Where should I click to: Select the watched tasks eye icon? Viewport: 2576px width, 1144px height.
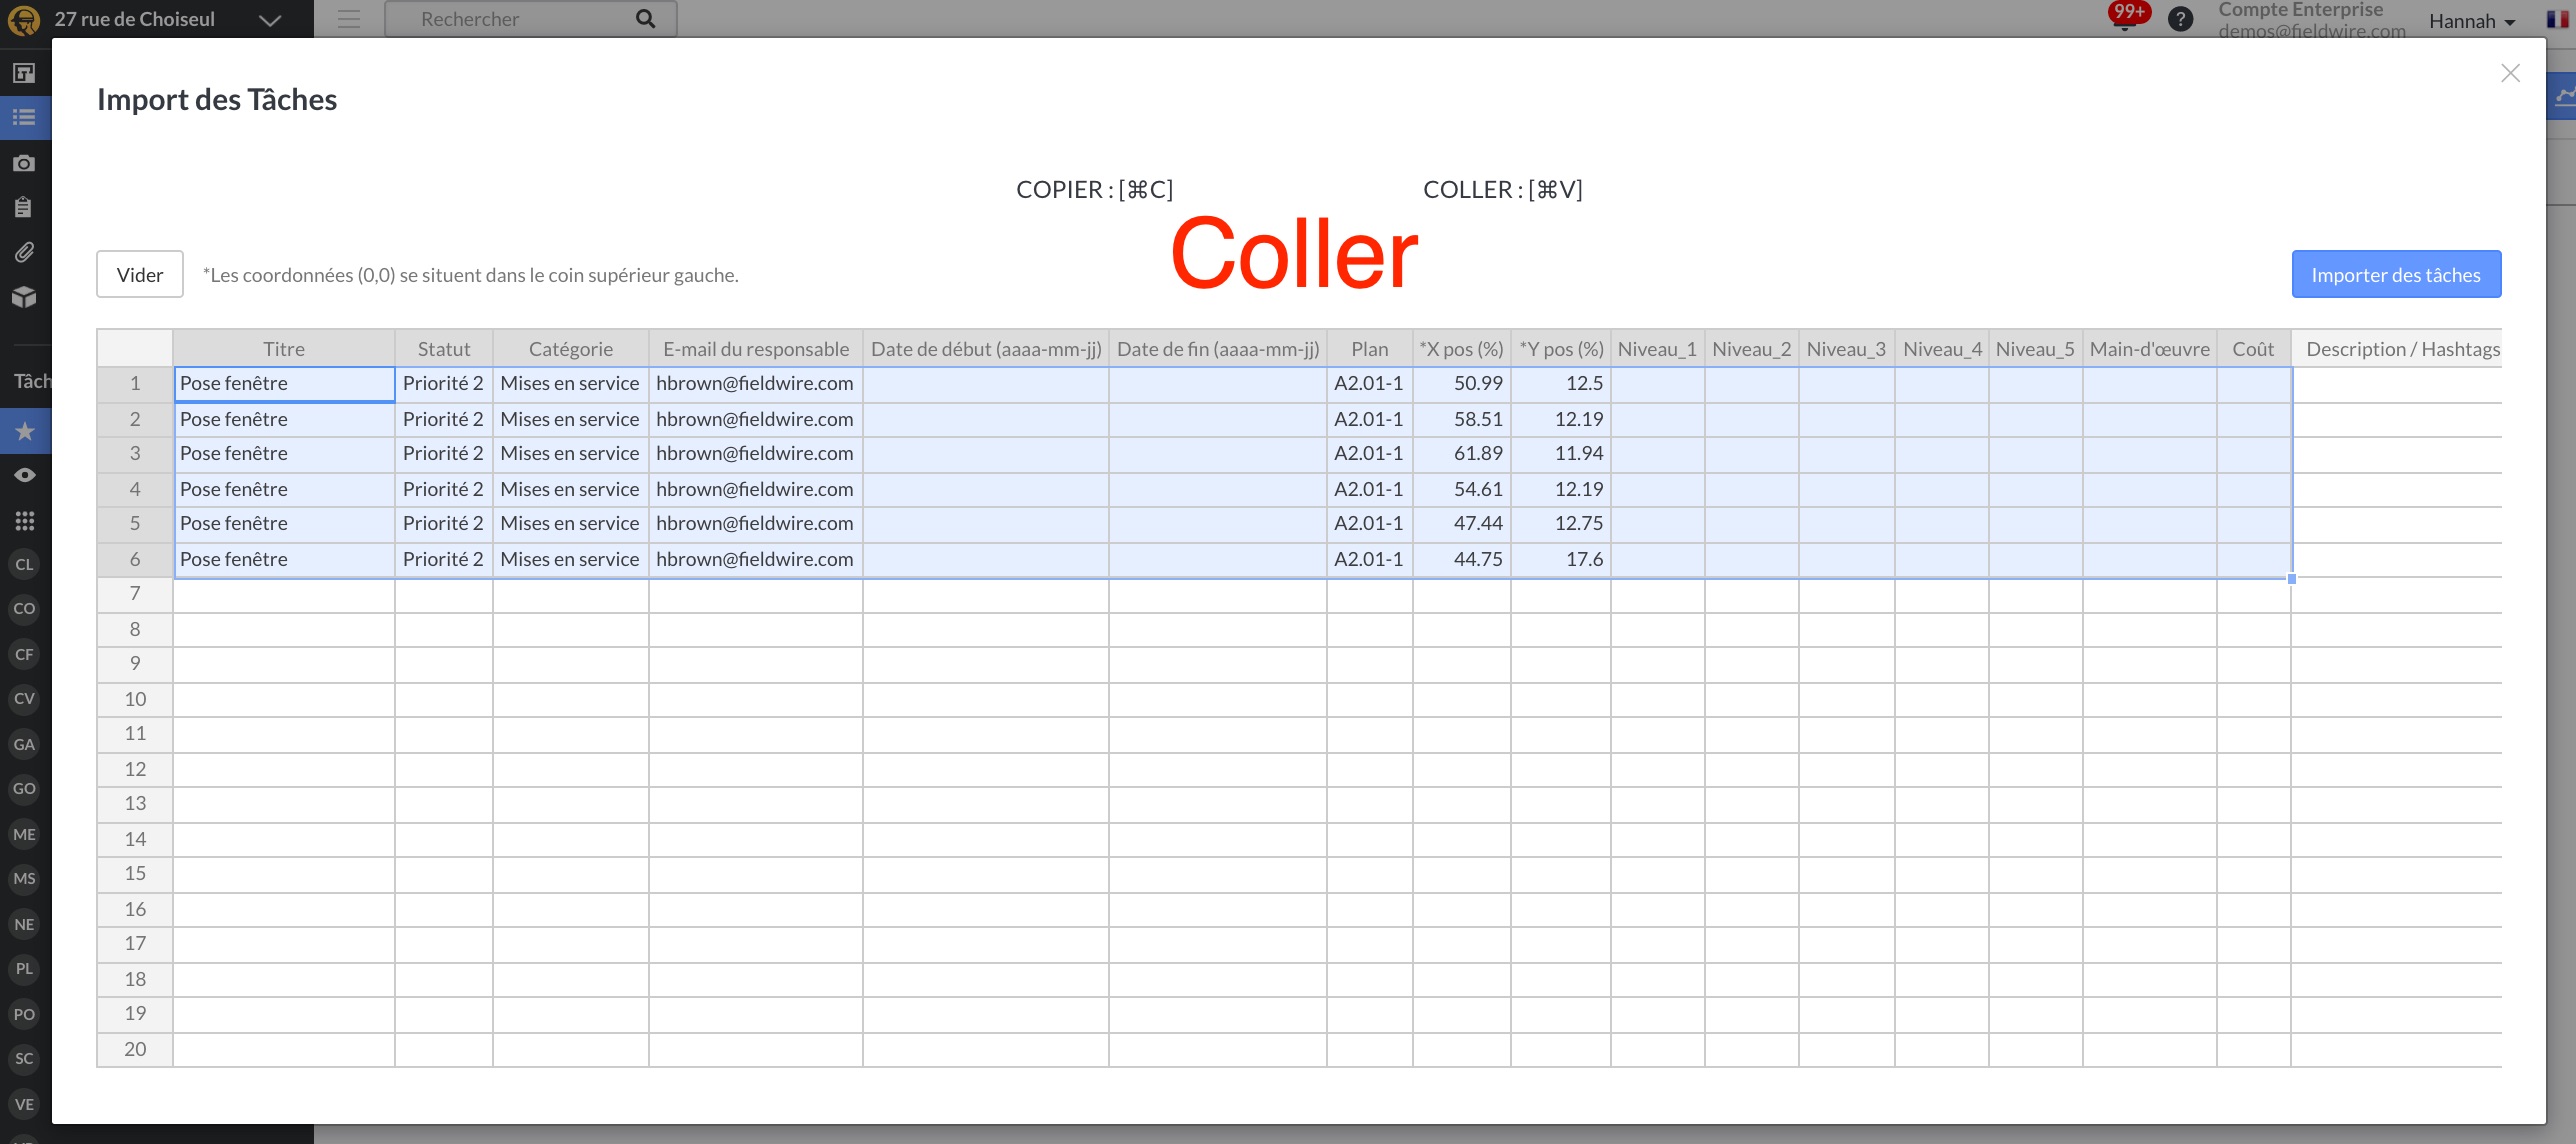(x=25, y=475)
